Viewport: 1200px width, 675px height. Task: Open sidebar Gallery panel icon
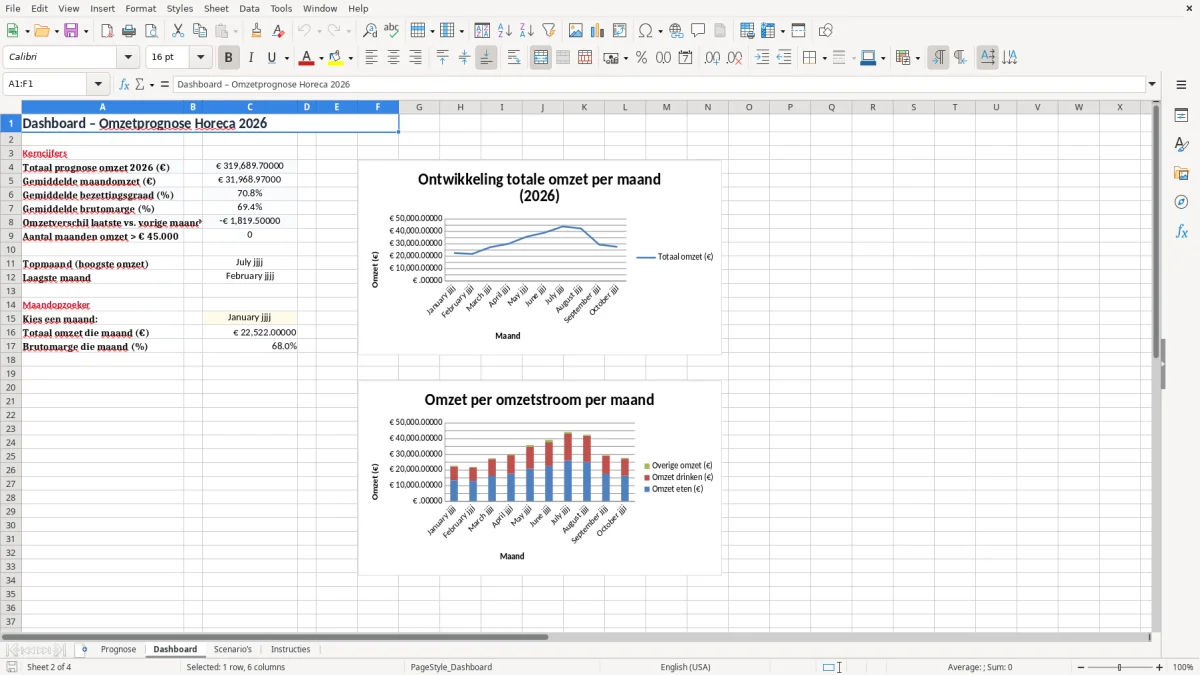(x=1181, y=174)
